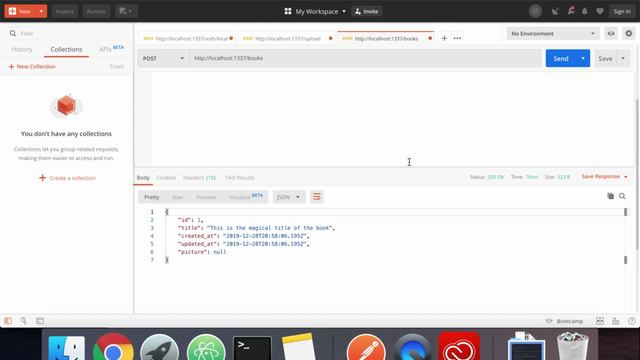The height and width of the screenshot is (360, 640).
Task: Switch to History sidebar tab
Action: click(22, 49)
